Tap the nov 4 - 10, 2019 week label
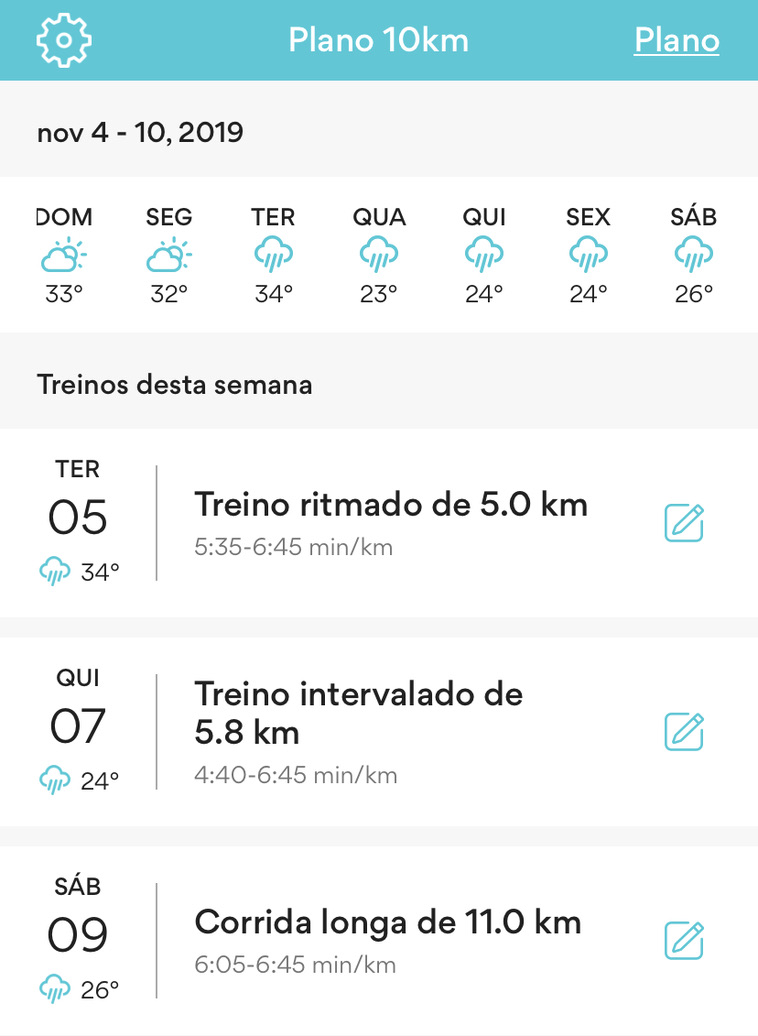Viewport: 758px width, 1036px height. tap(140, 132)
